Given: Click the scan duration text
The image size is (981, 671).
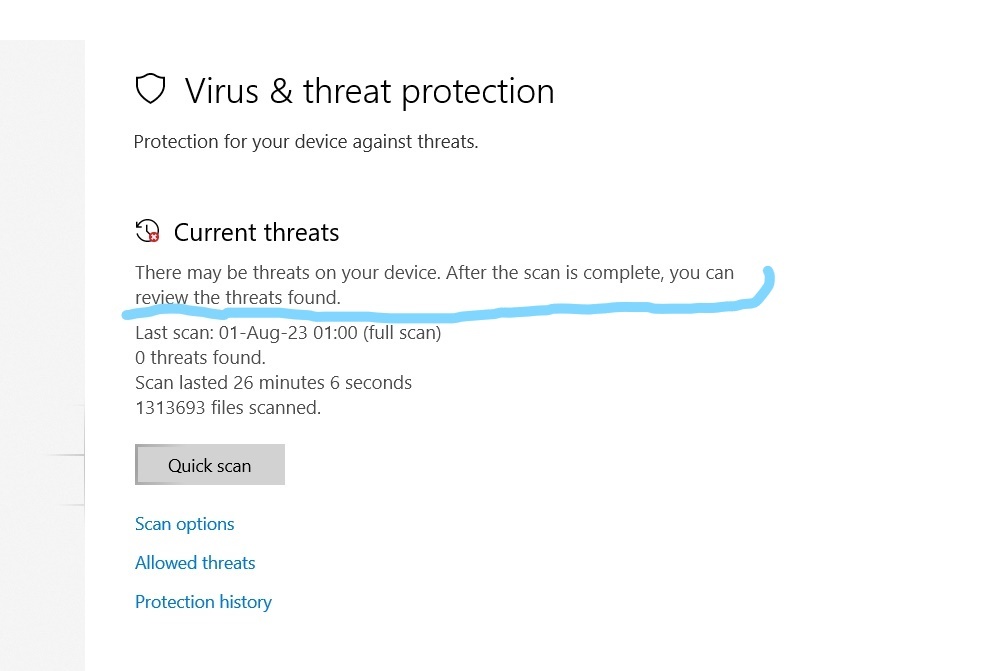Looking at the screenshot, I should 273,382.
